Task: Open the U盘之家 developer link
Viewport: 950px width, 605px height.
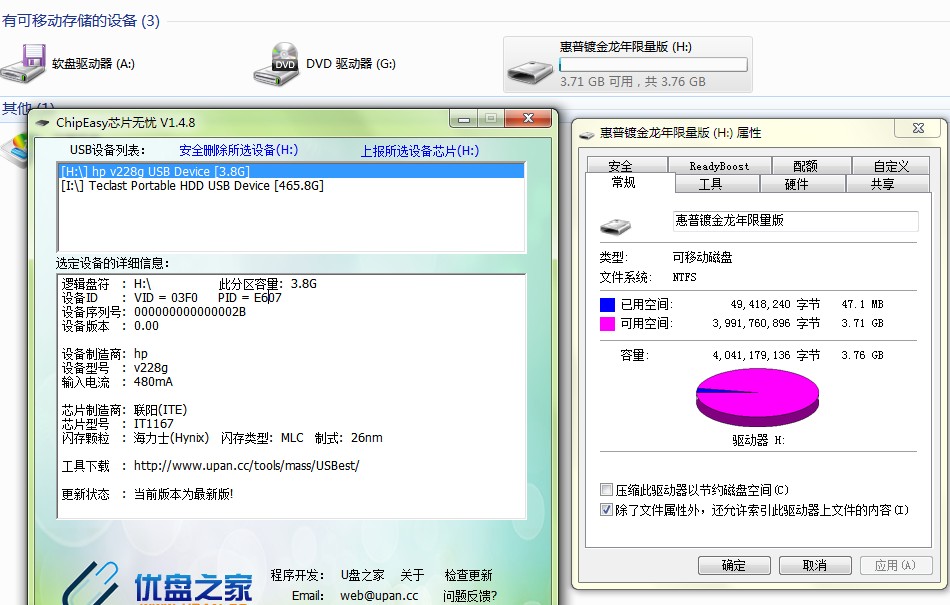Action: 362,575
